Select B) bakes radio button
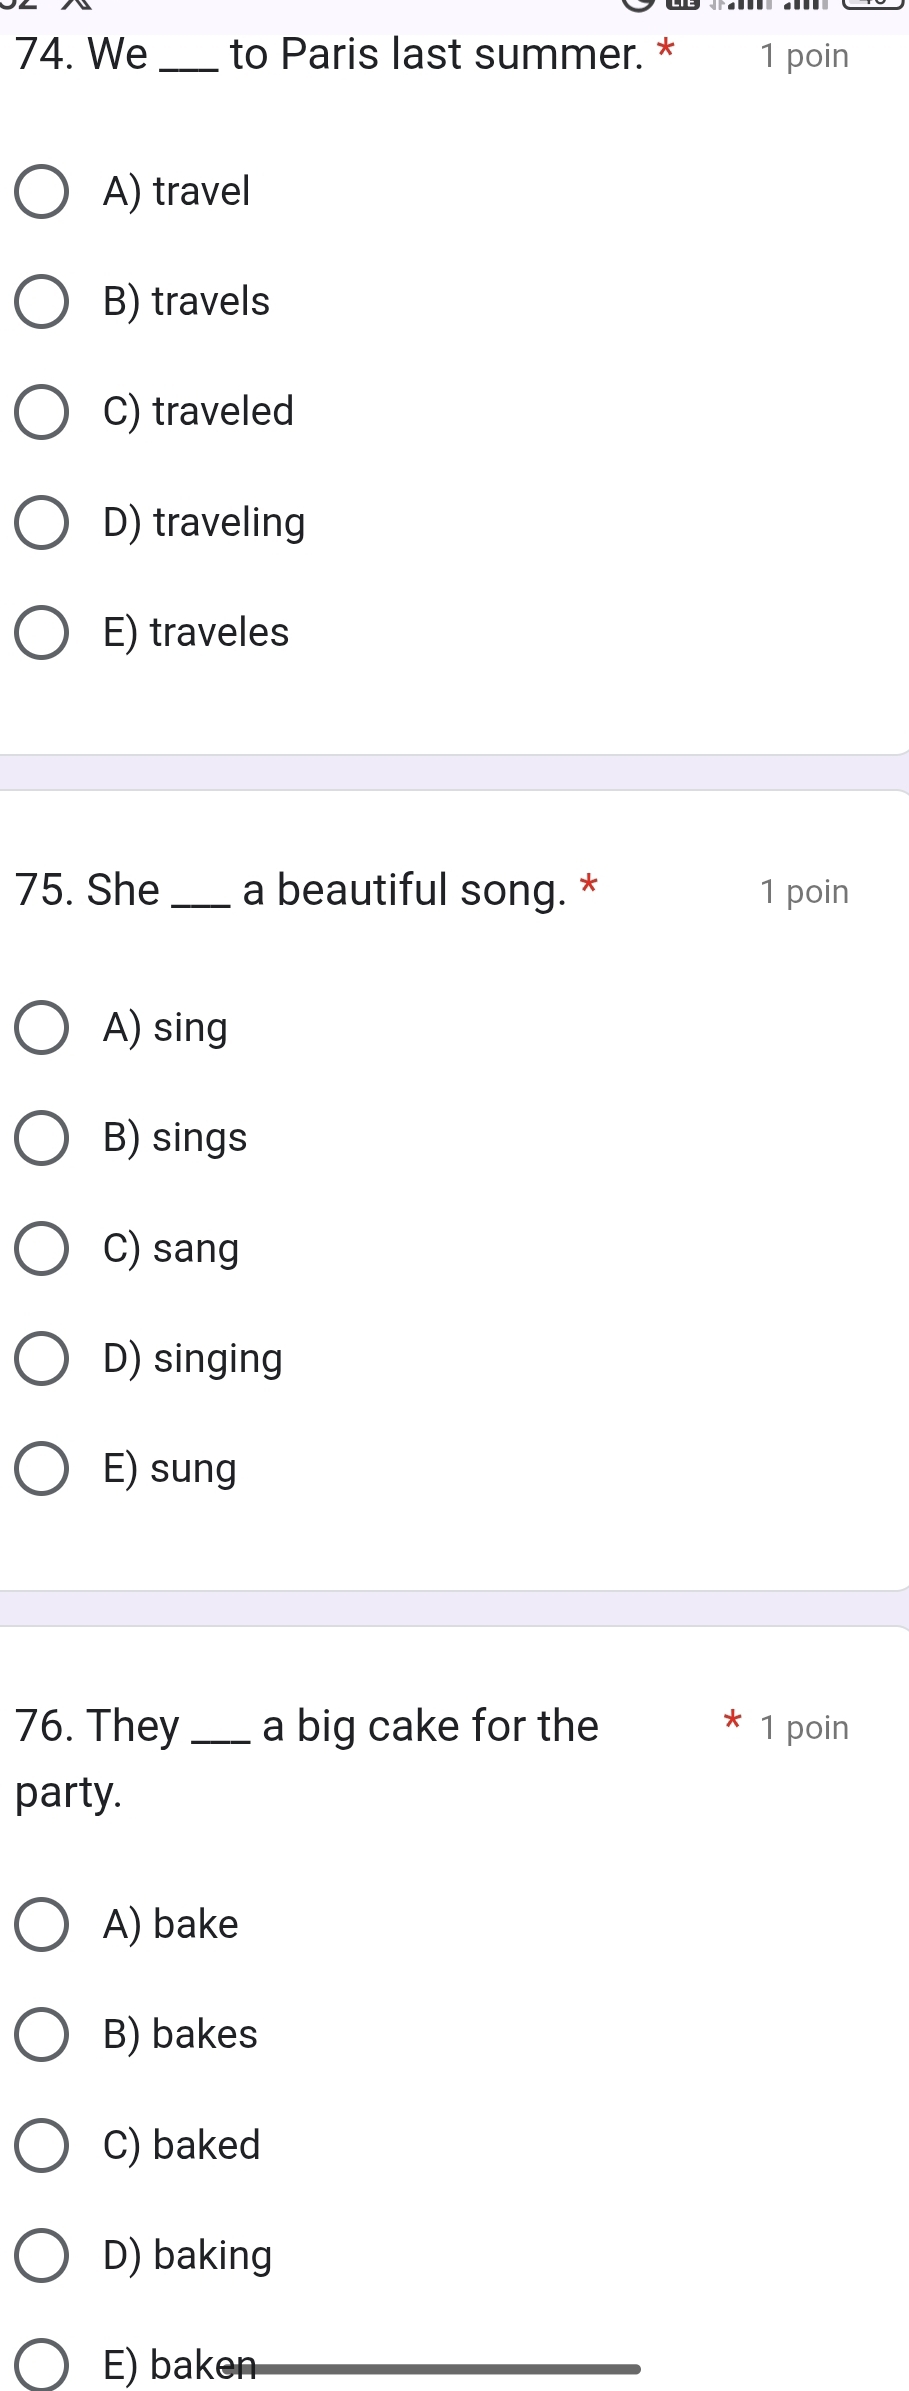 pos(42,2035)
